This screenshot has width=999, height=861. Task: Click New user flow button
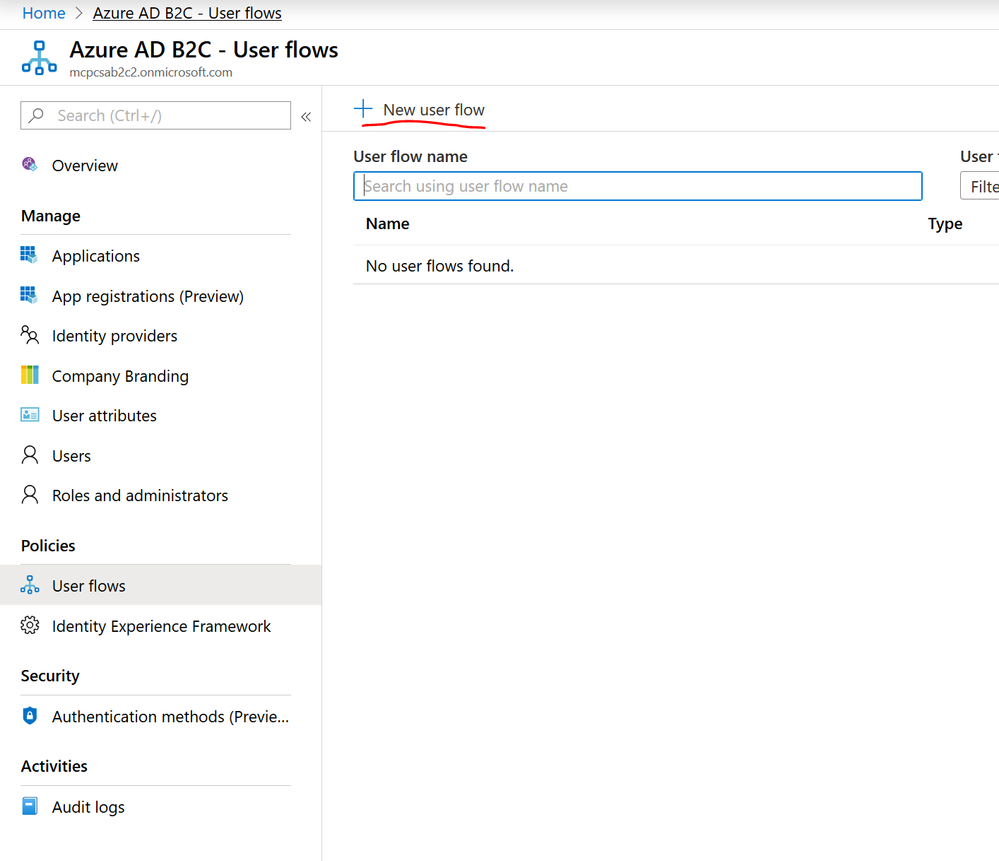(419, 110)
